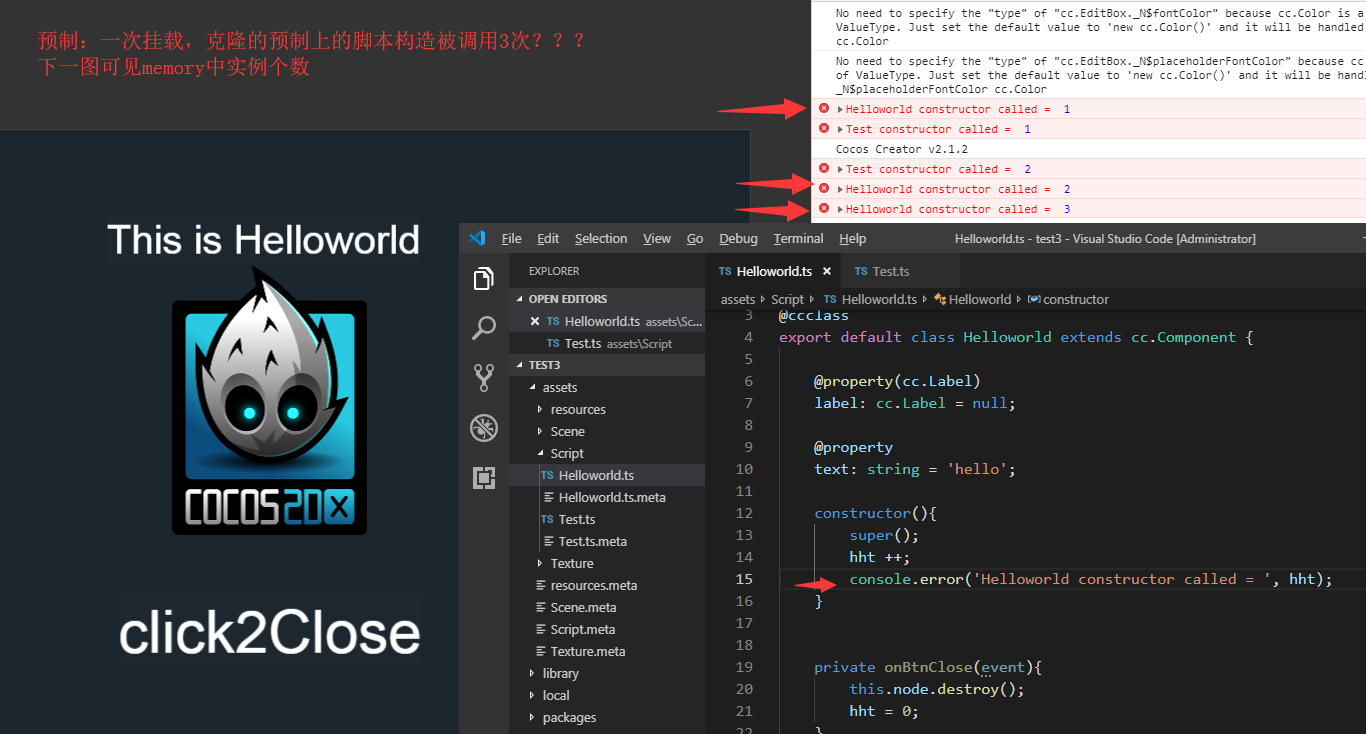Open the Terminal menu
This screenshot has width=1366, height=734.
(x=798, y=239)
